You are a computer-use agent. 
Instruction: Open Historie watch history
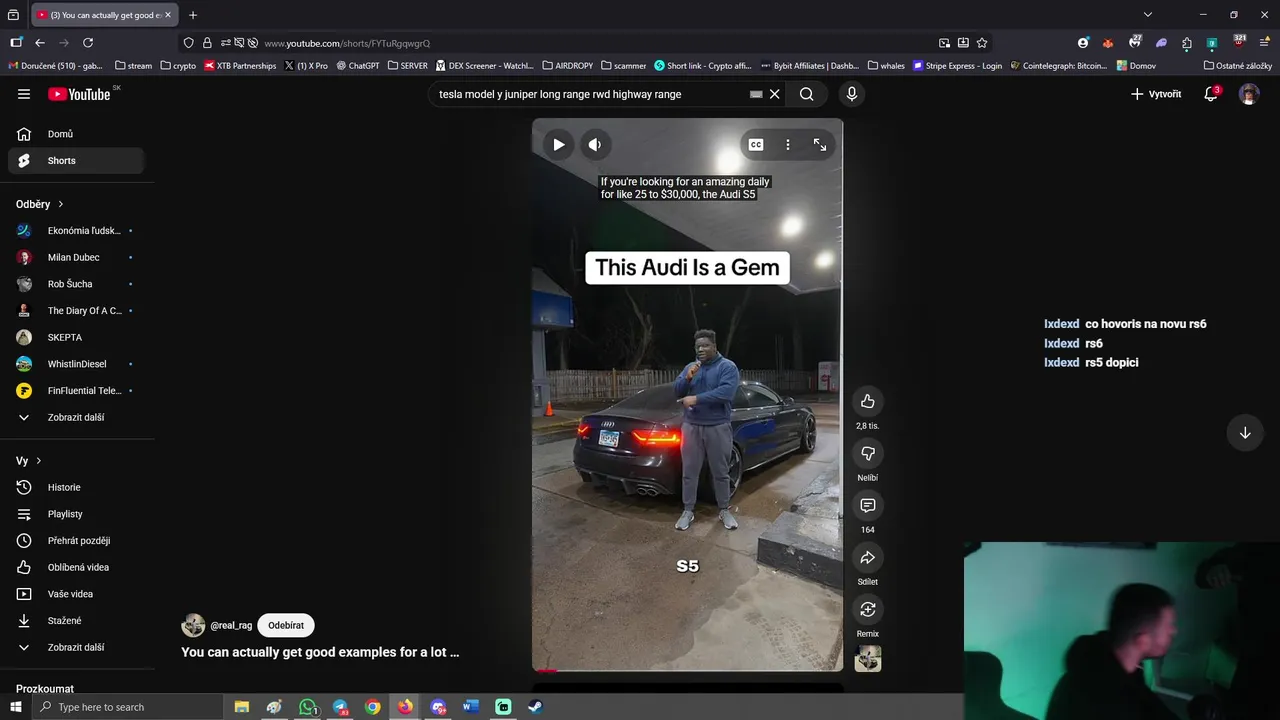coord(76,488)
